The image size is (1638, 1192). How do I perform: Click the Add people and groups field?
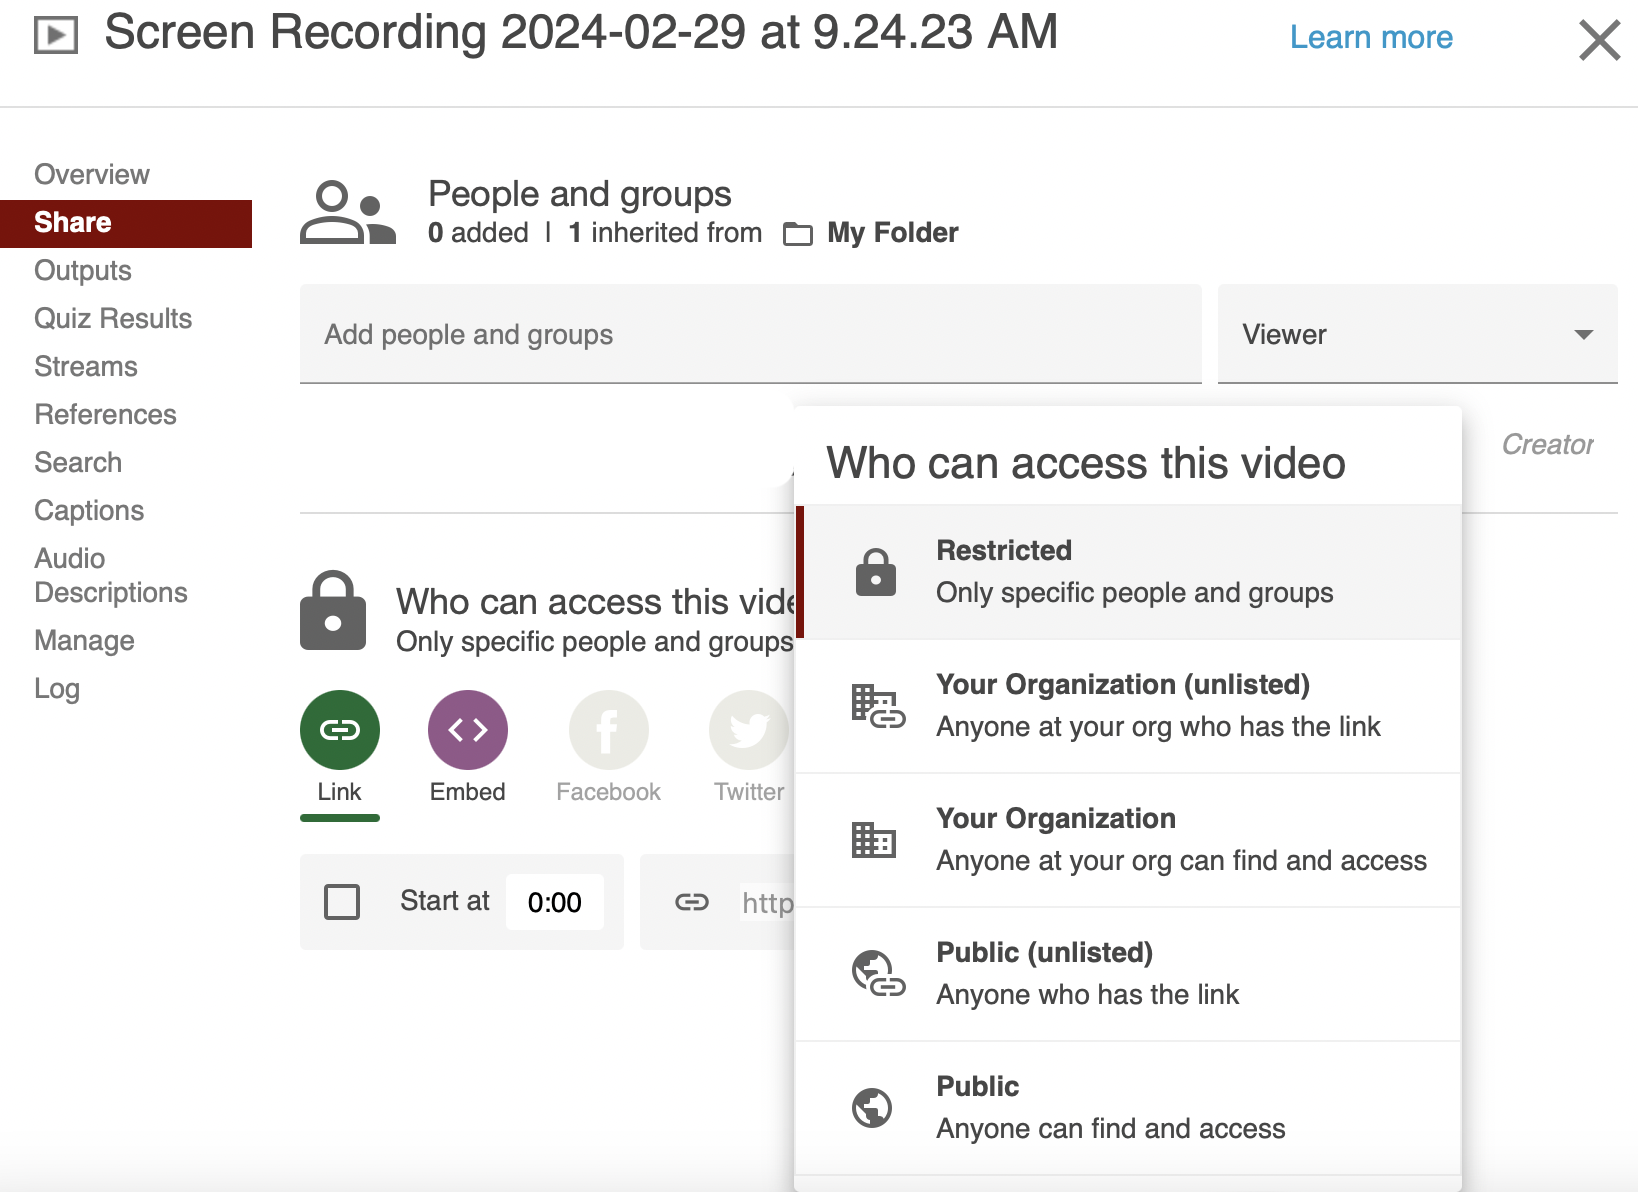750,334
